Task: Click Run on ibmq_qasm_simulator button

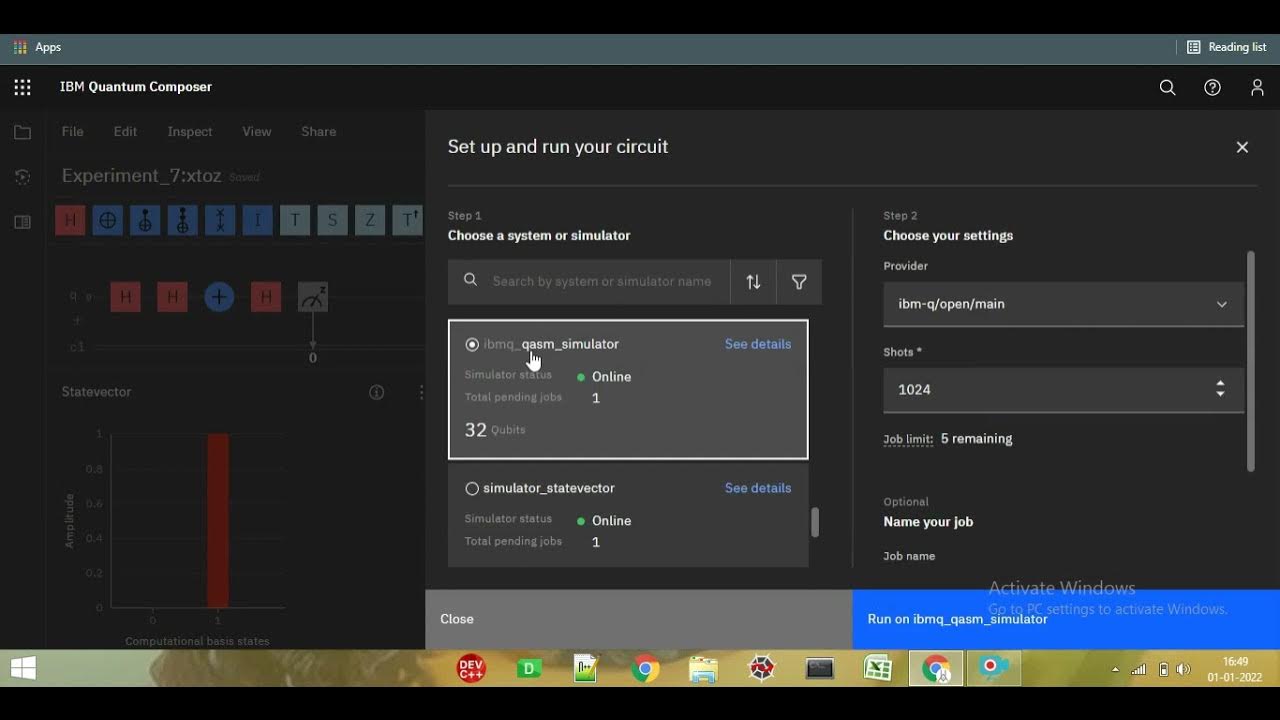Action: point(1066,619)
